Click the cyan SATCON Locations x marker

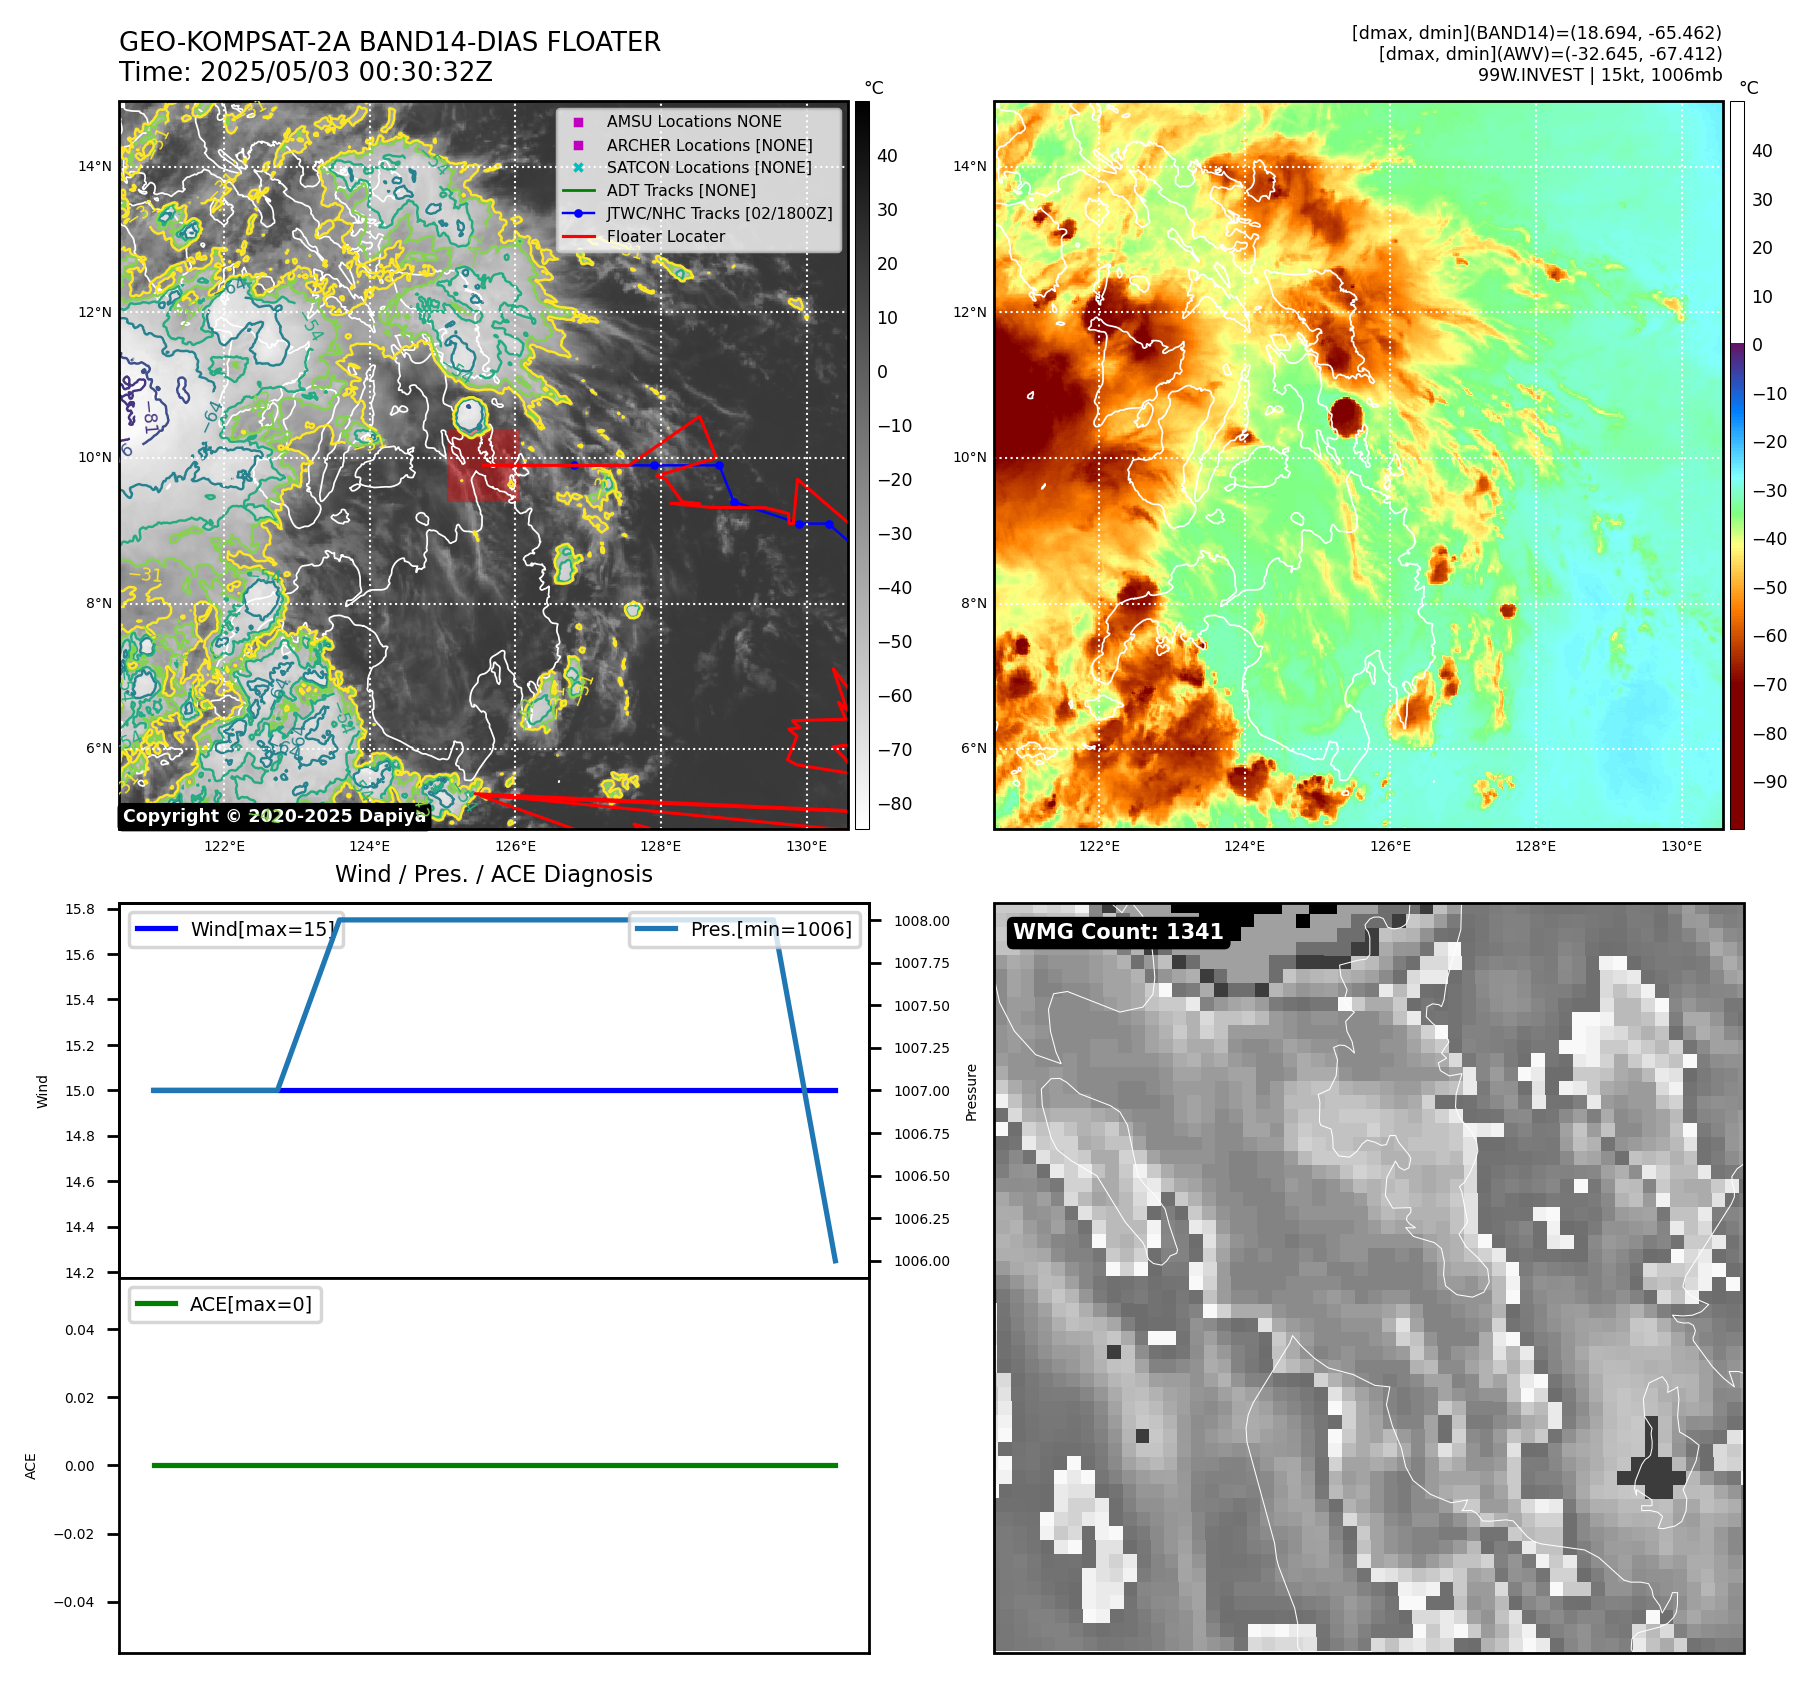tap(578, 168)
